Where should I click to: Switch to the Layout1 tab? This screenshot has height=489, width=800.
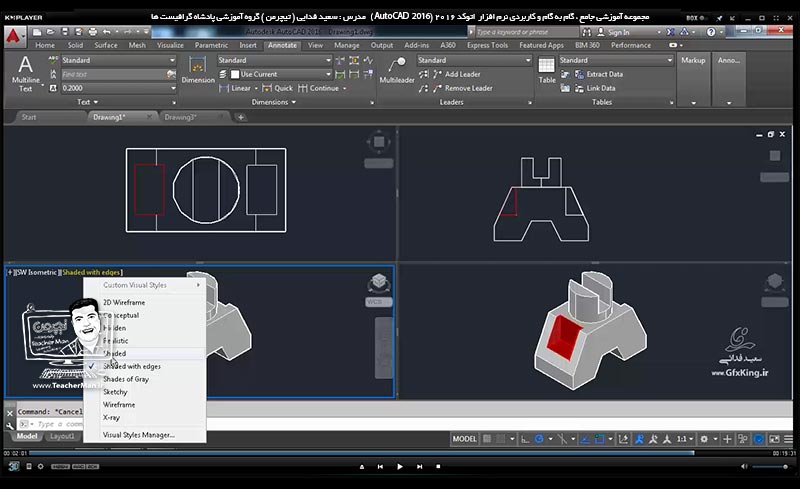62,436
